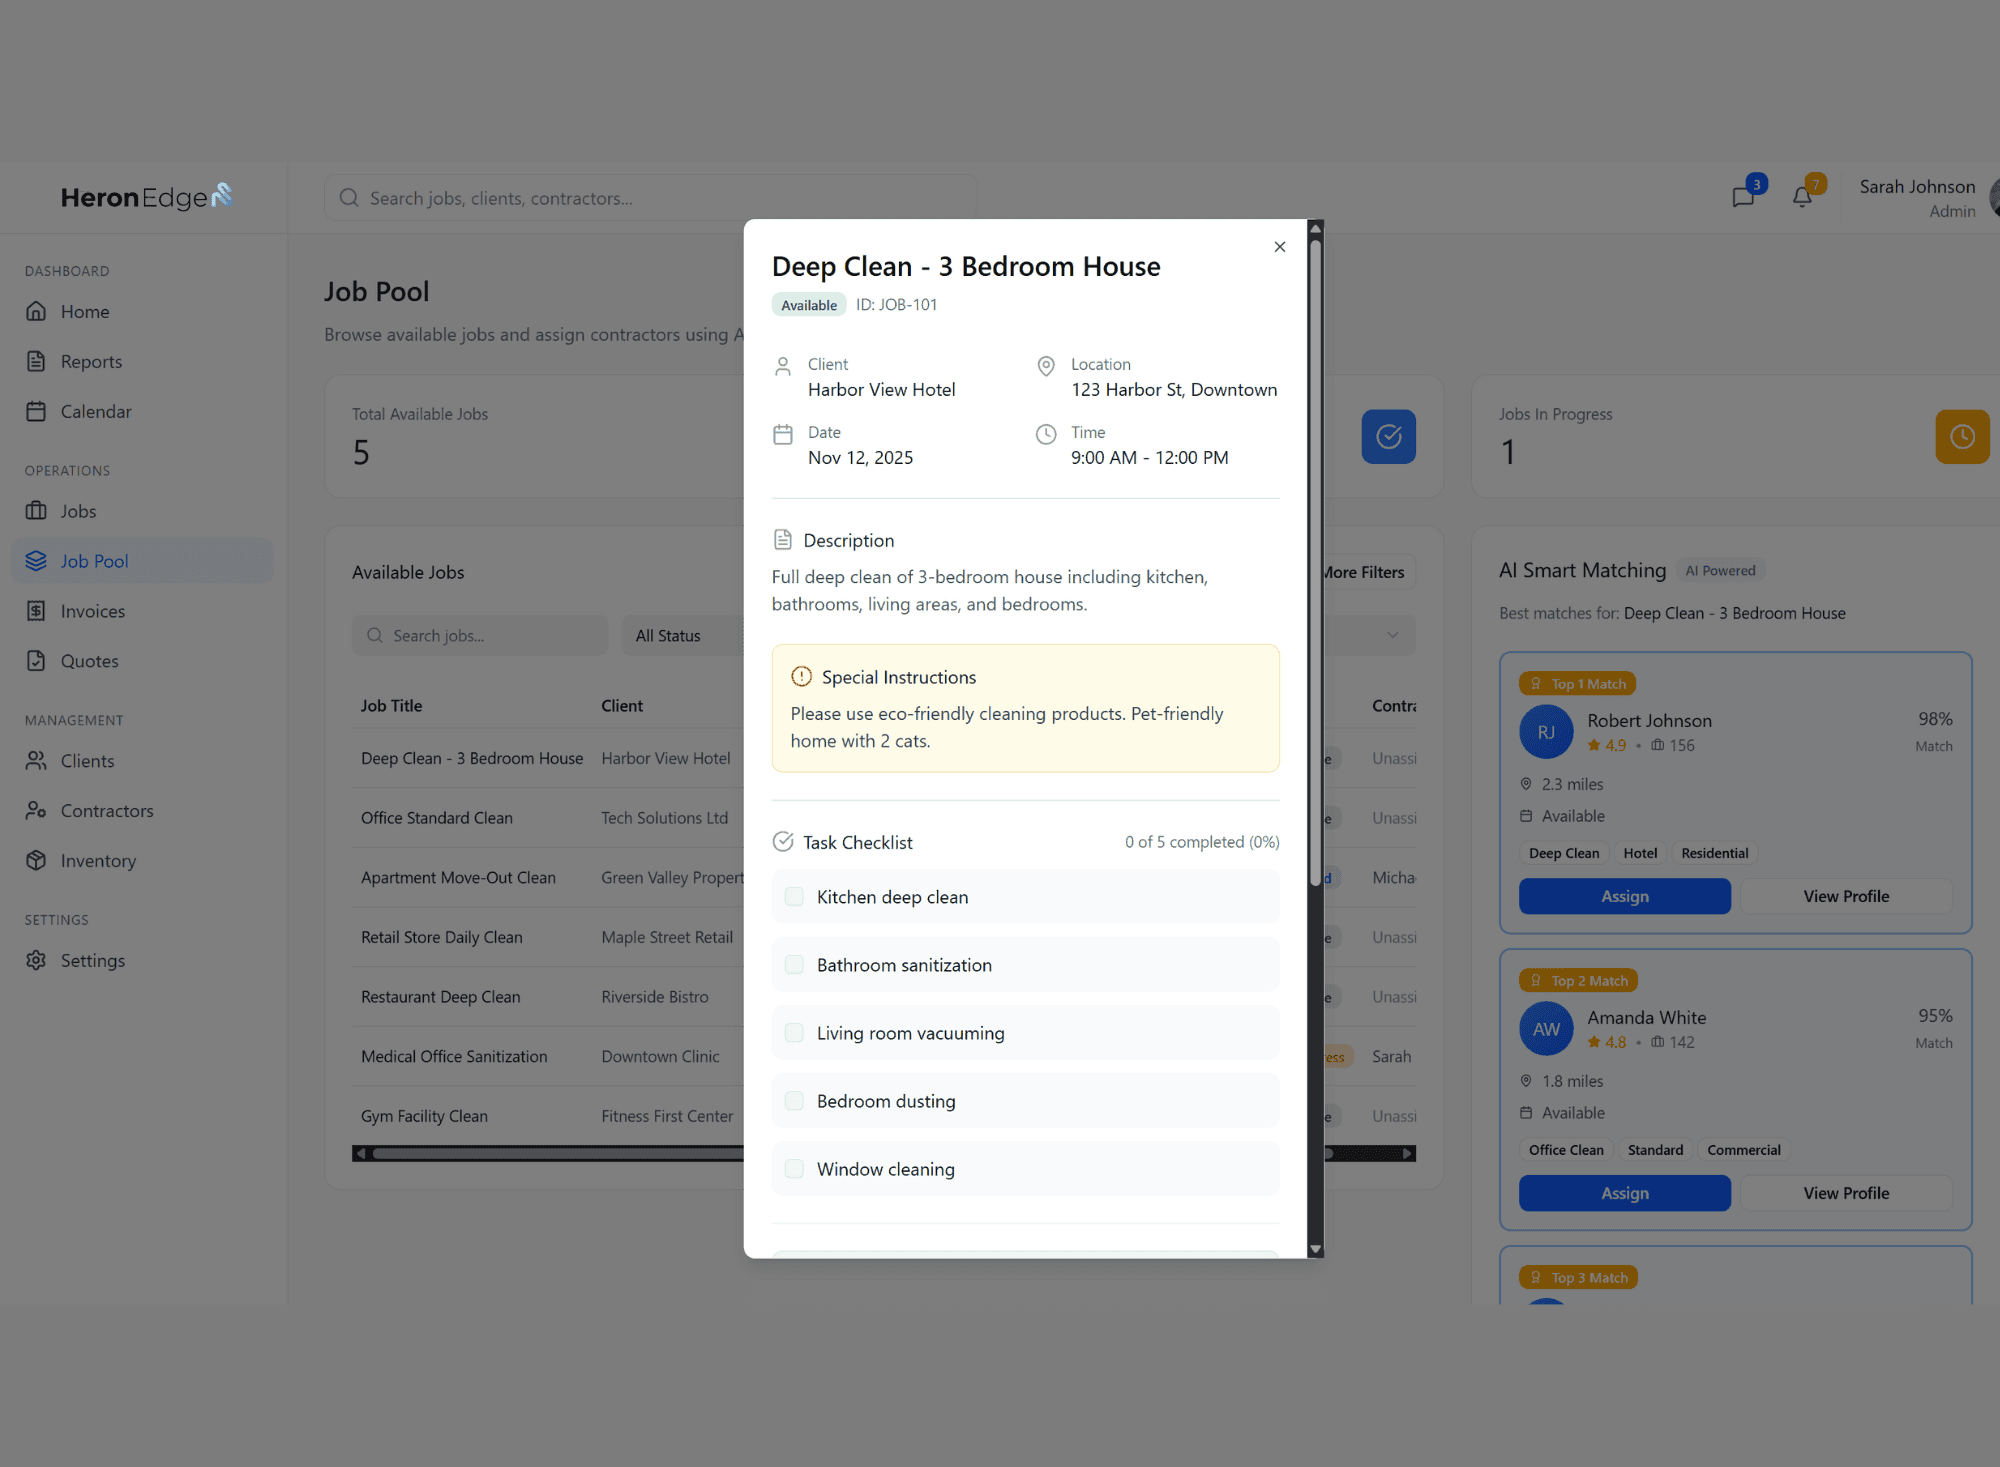Screen dimensions: 2000x1467
Task: Check the Living room vacuuming task
Action: pyautogui.click(x=794, y=1033)
